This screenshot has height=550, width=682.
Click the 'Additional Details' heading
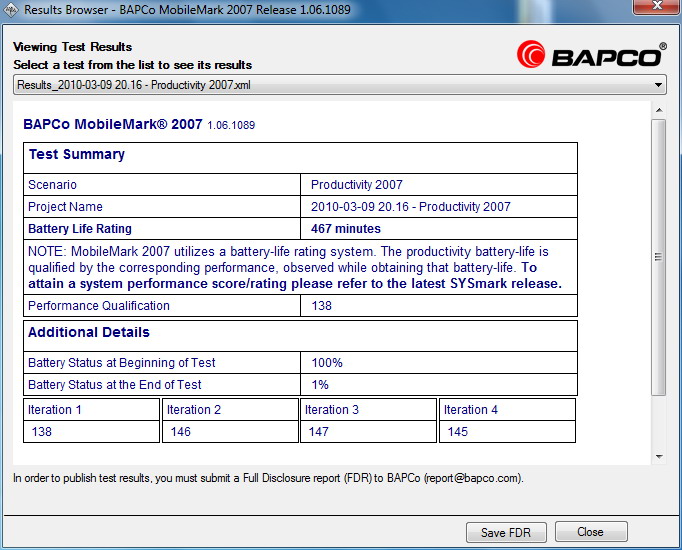[89, 333]
